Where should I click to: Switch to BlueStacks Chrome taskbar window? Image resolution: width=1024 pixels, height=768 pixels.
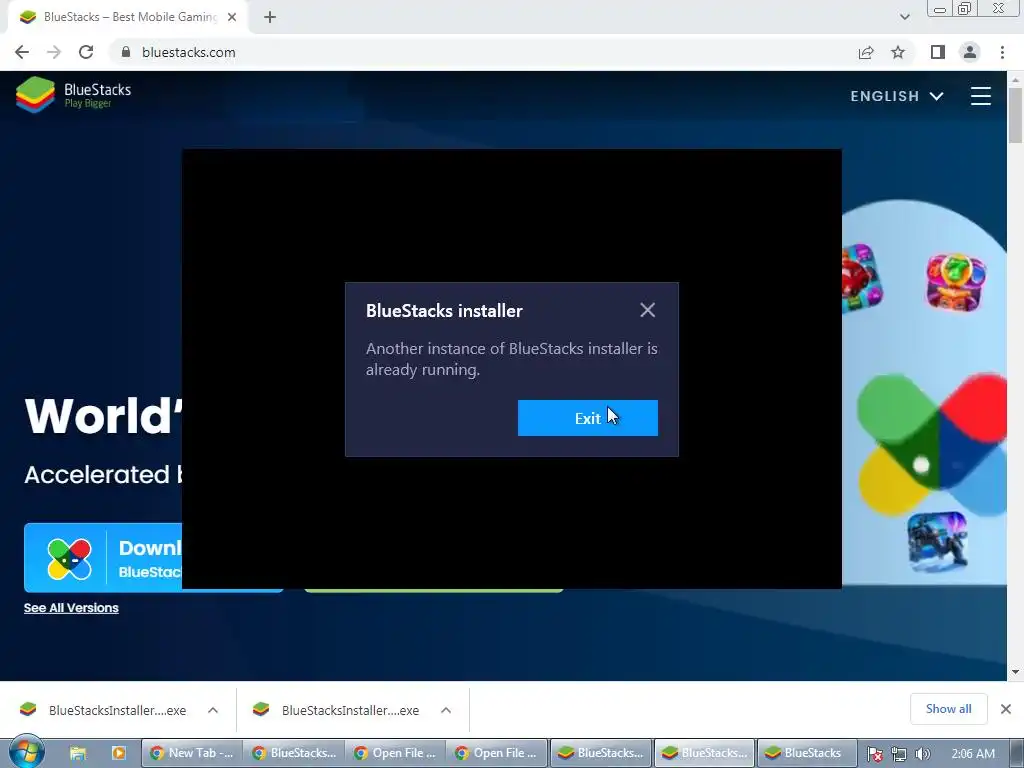click(295, 754)
